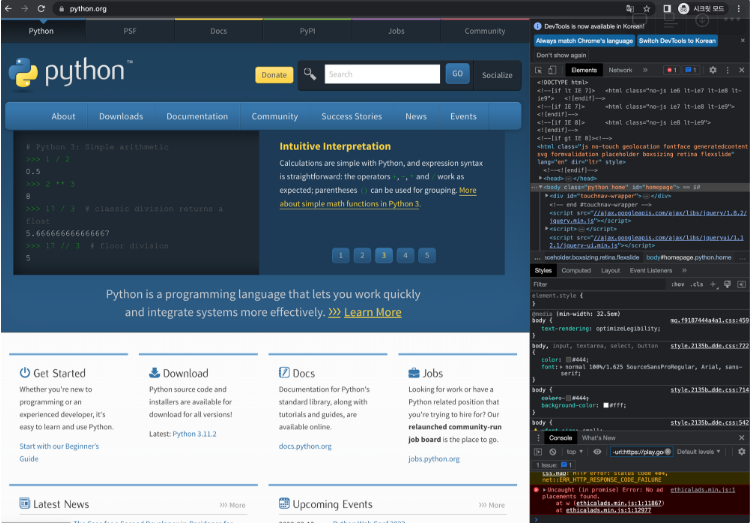Activate the DevTools inspect element picker
Viewport: 751px width, 524px height.
(x=538, y=70)
